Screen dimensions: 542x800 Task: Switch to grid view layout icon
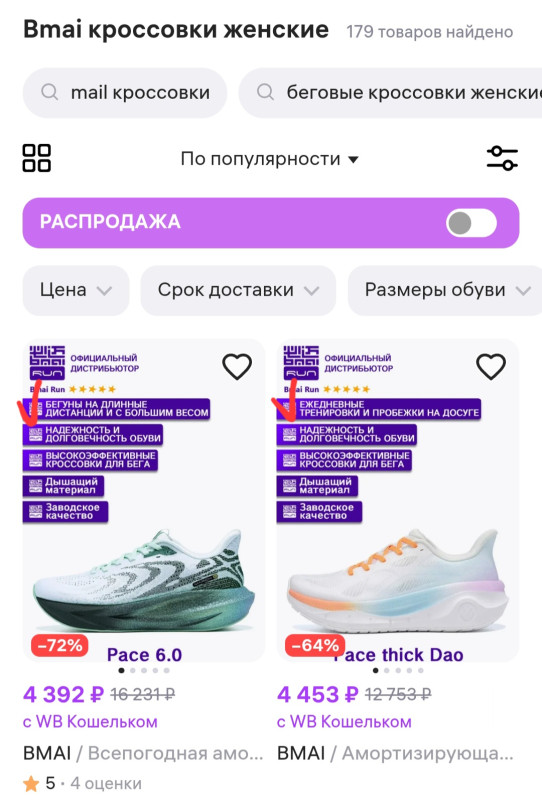(x=37, y=158)
